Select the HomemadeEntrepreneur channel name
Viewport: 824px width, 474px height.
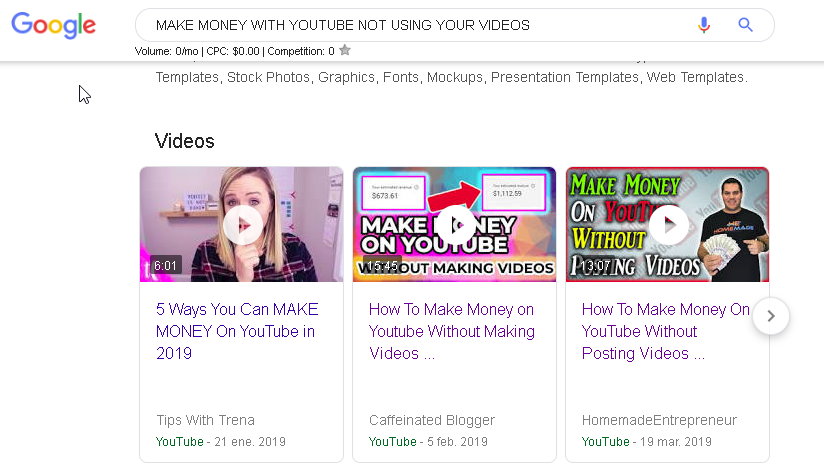click(x=659, y=420)
